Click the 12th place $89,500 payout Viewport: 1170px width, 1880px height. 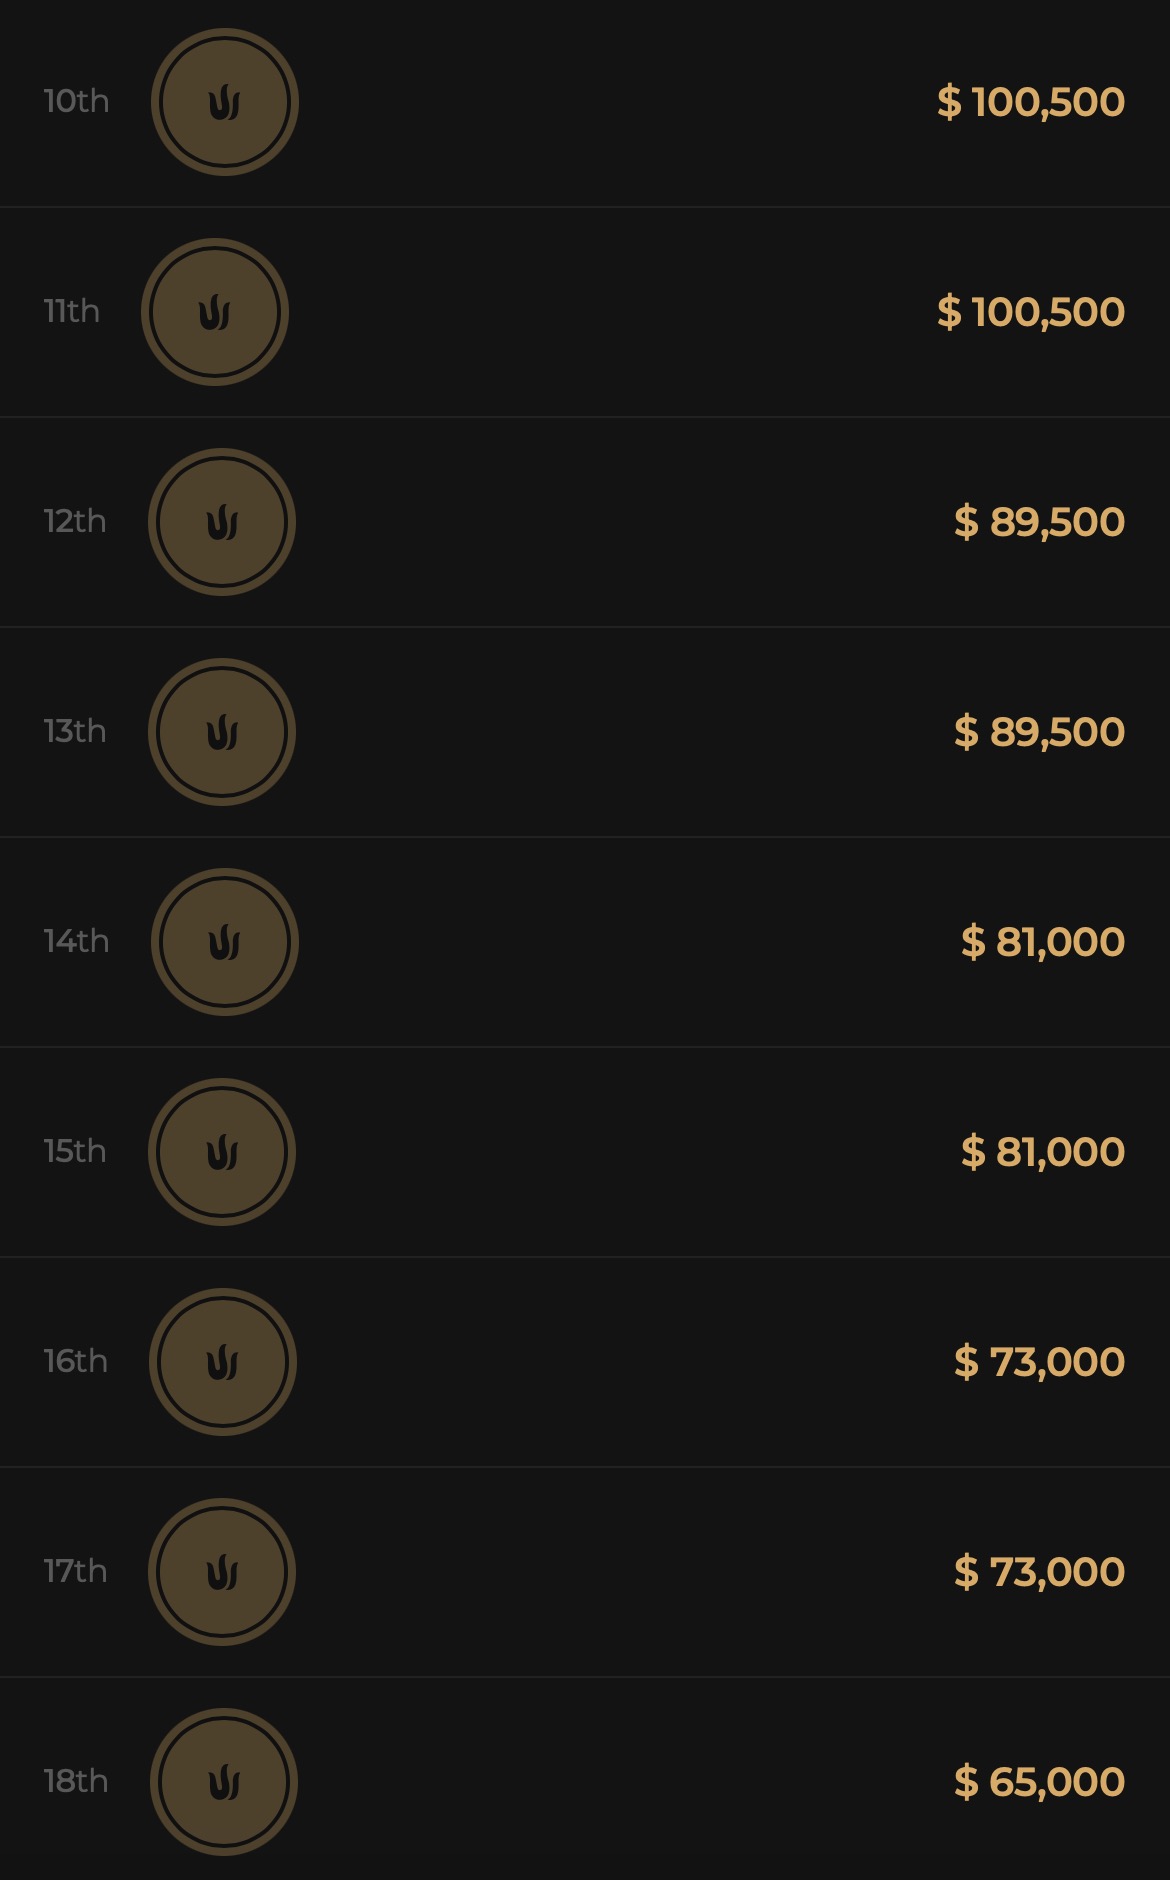pos(1039,522)
